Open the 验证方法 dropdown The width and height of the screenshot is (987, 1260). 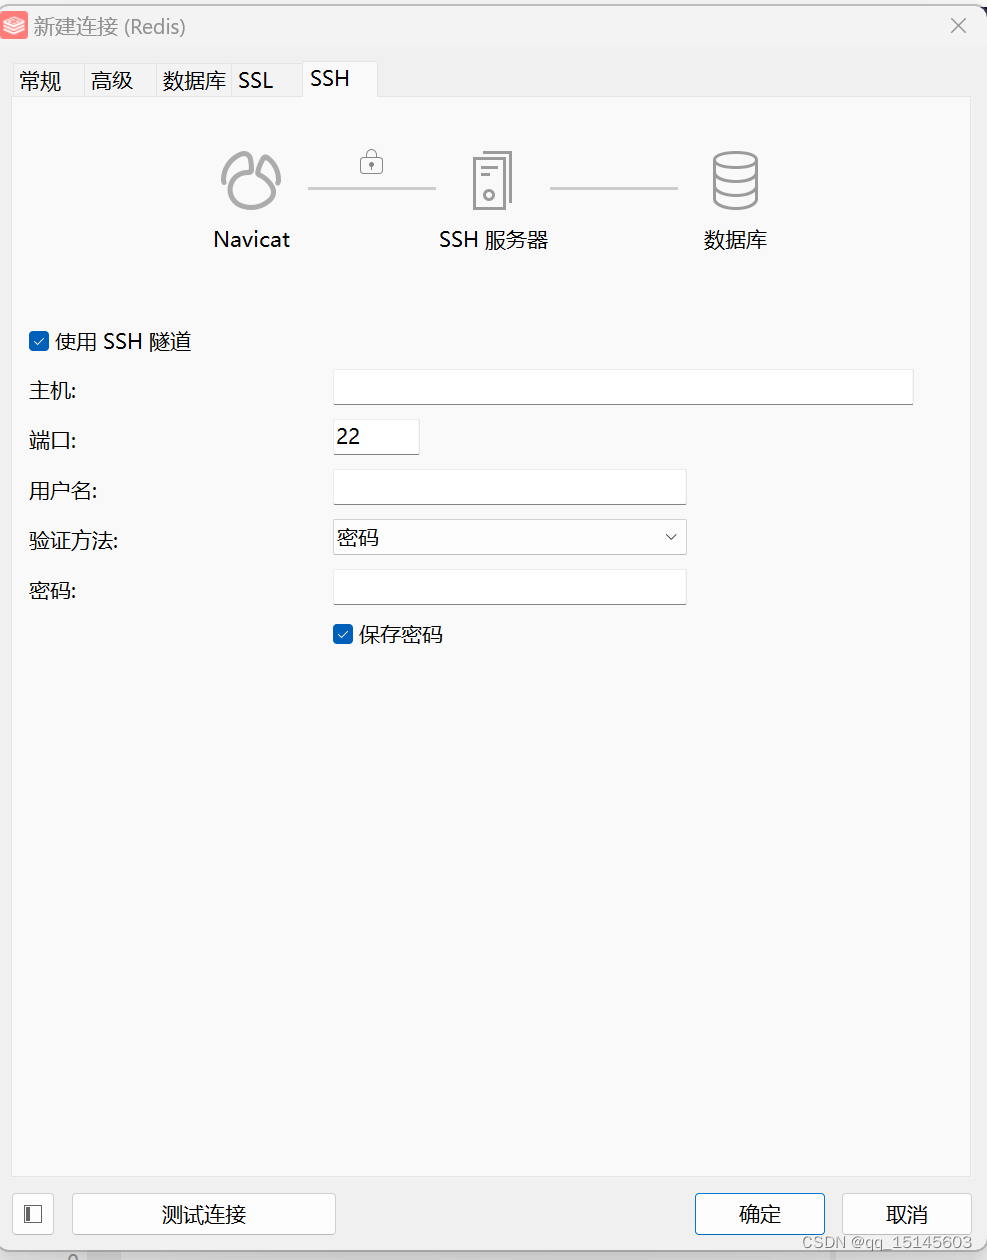point(510,537)
